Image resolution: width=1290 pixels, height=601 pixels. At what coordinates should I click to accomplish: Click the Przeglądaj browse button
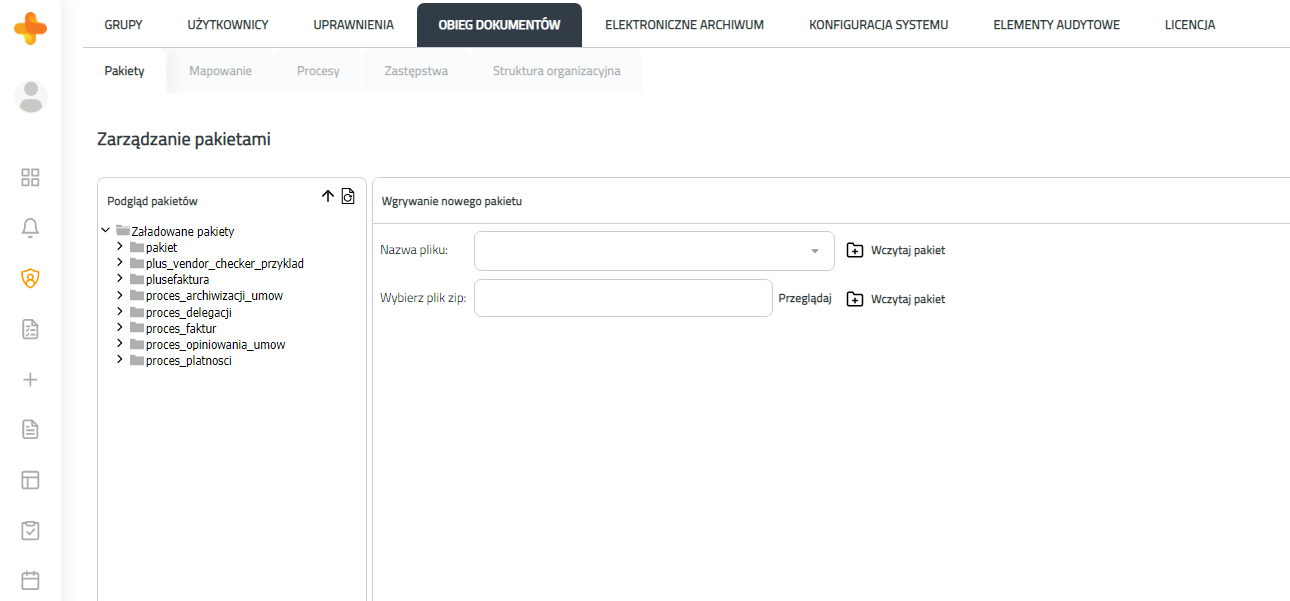click(805, 299)
